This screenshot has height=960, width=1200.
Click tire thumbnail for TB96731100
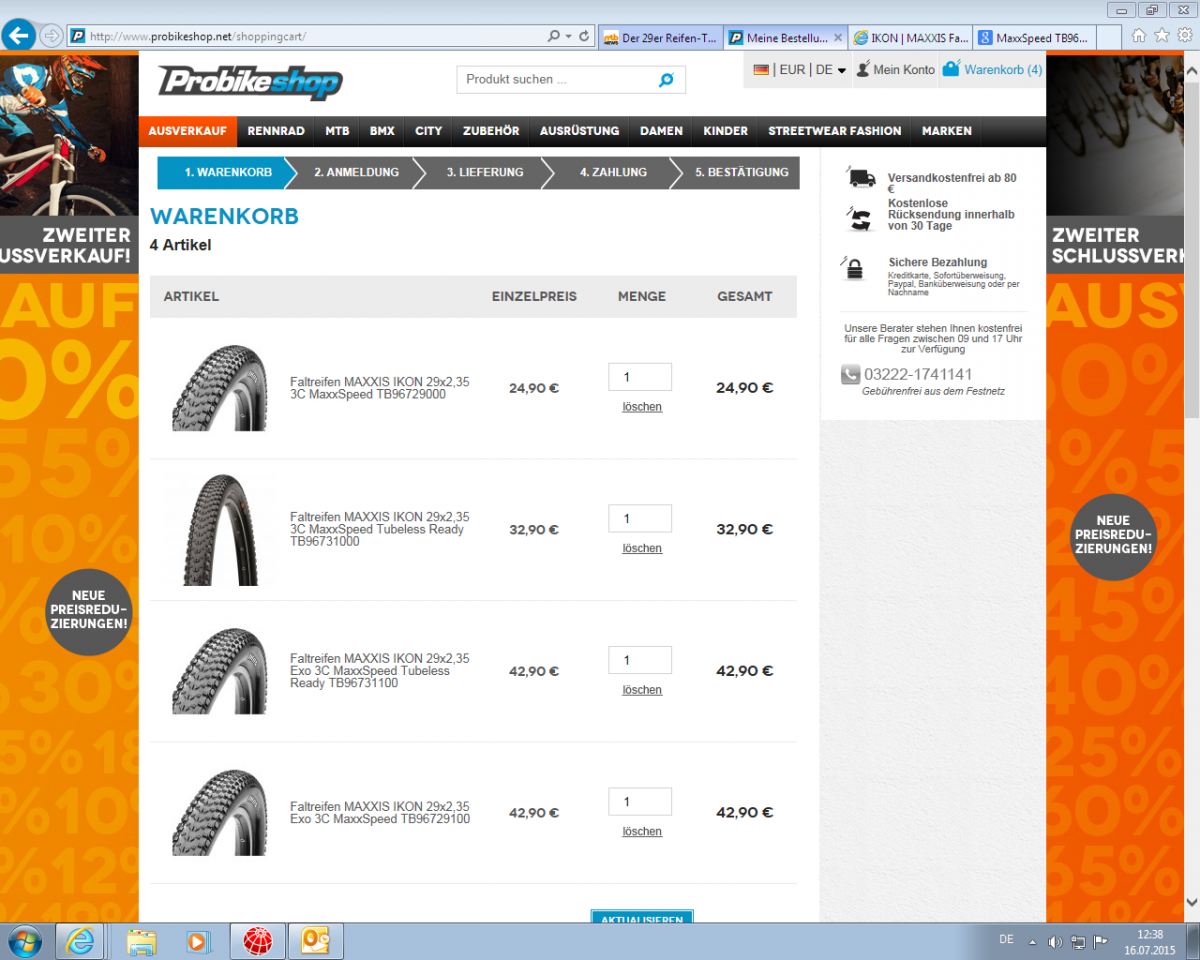220,671
